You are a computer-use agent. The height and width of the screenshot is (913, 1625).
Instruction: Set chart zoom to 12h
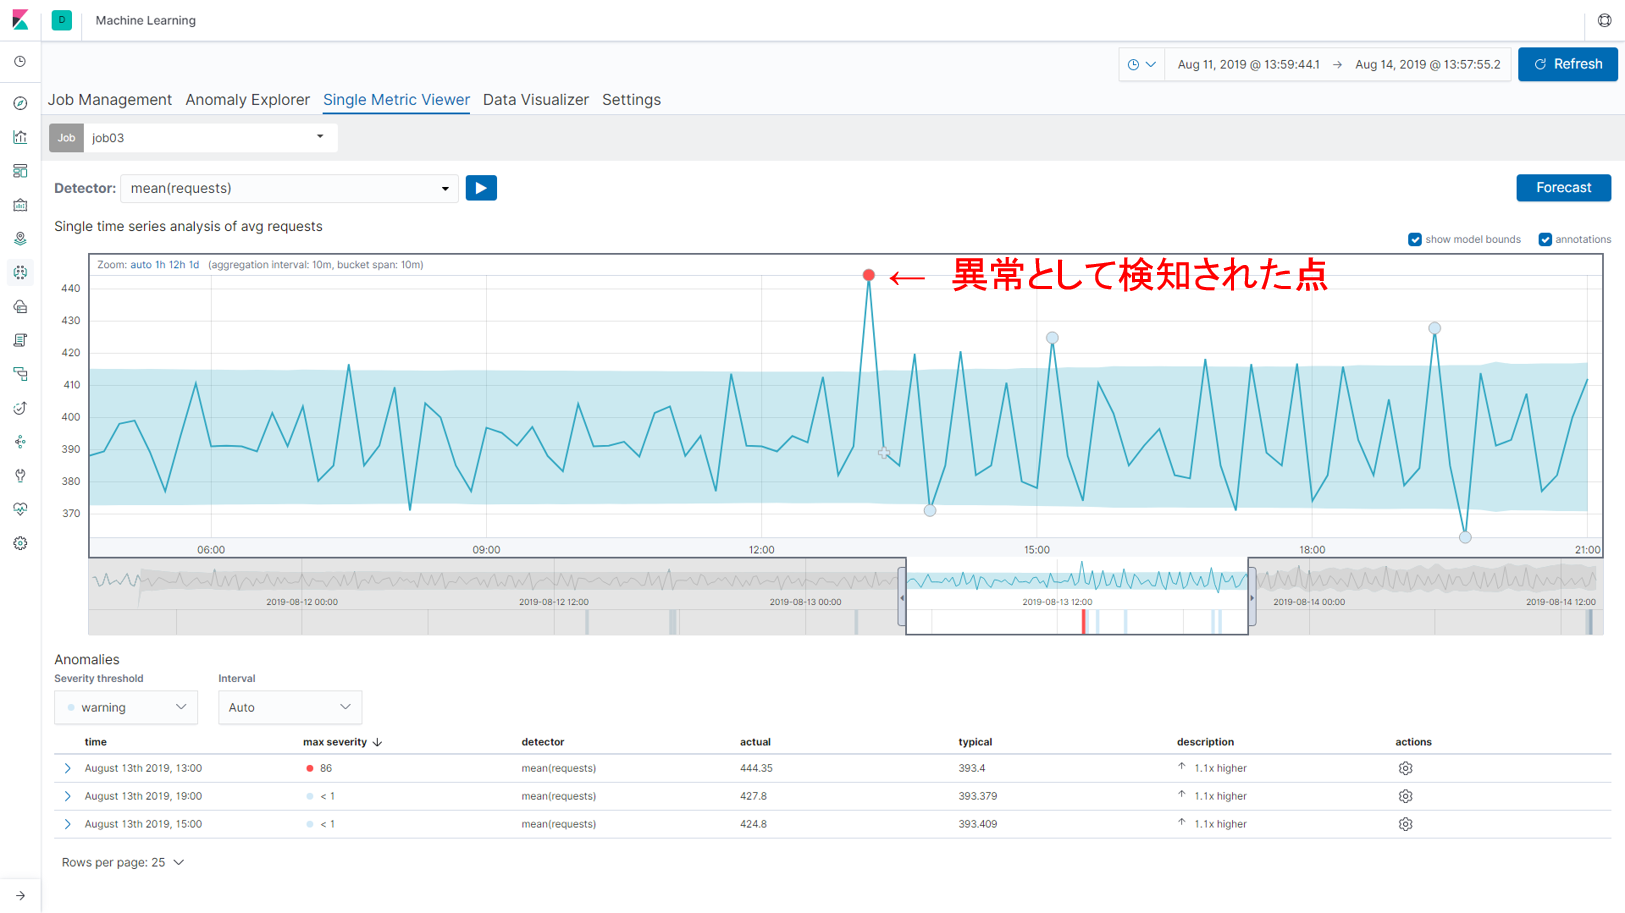click(176, 265)
